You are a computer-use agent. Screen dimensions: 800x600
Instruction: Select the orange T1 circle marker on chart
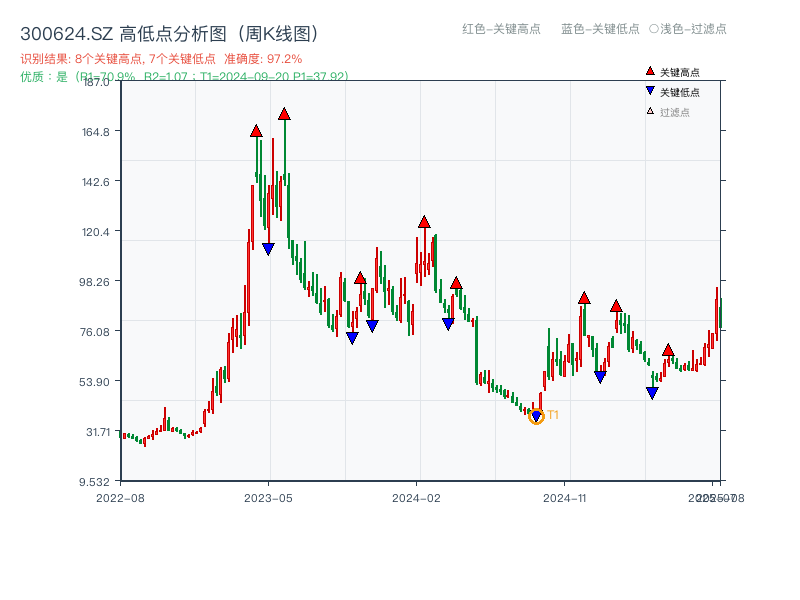[537, 415]
